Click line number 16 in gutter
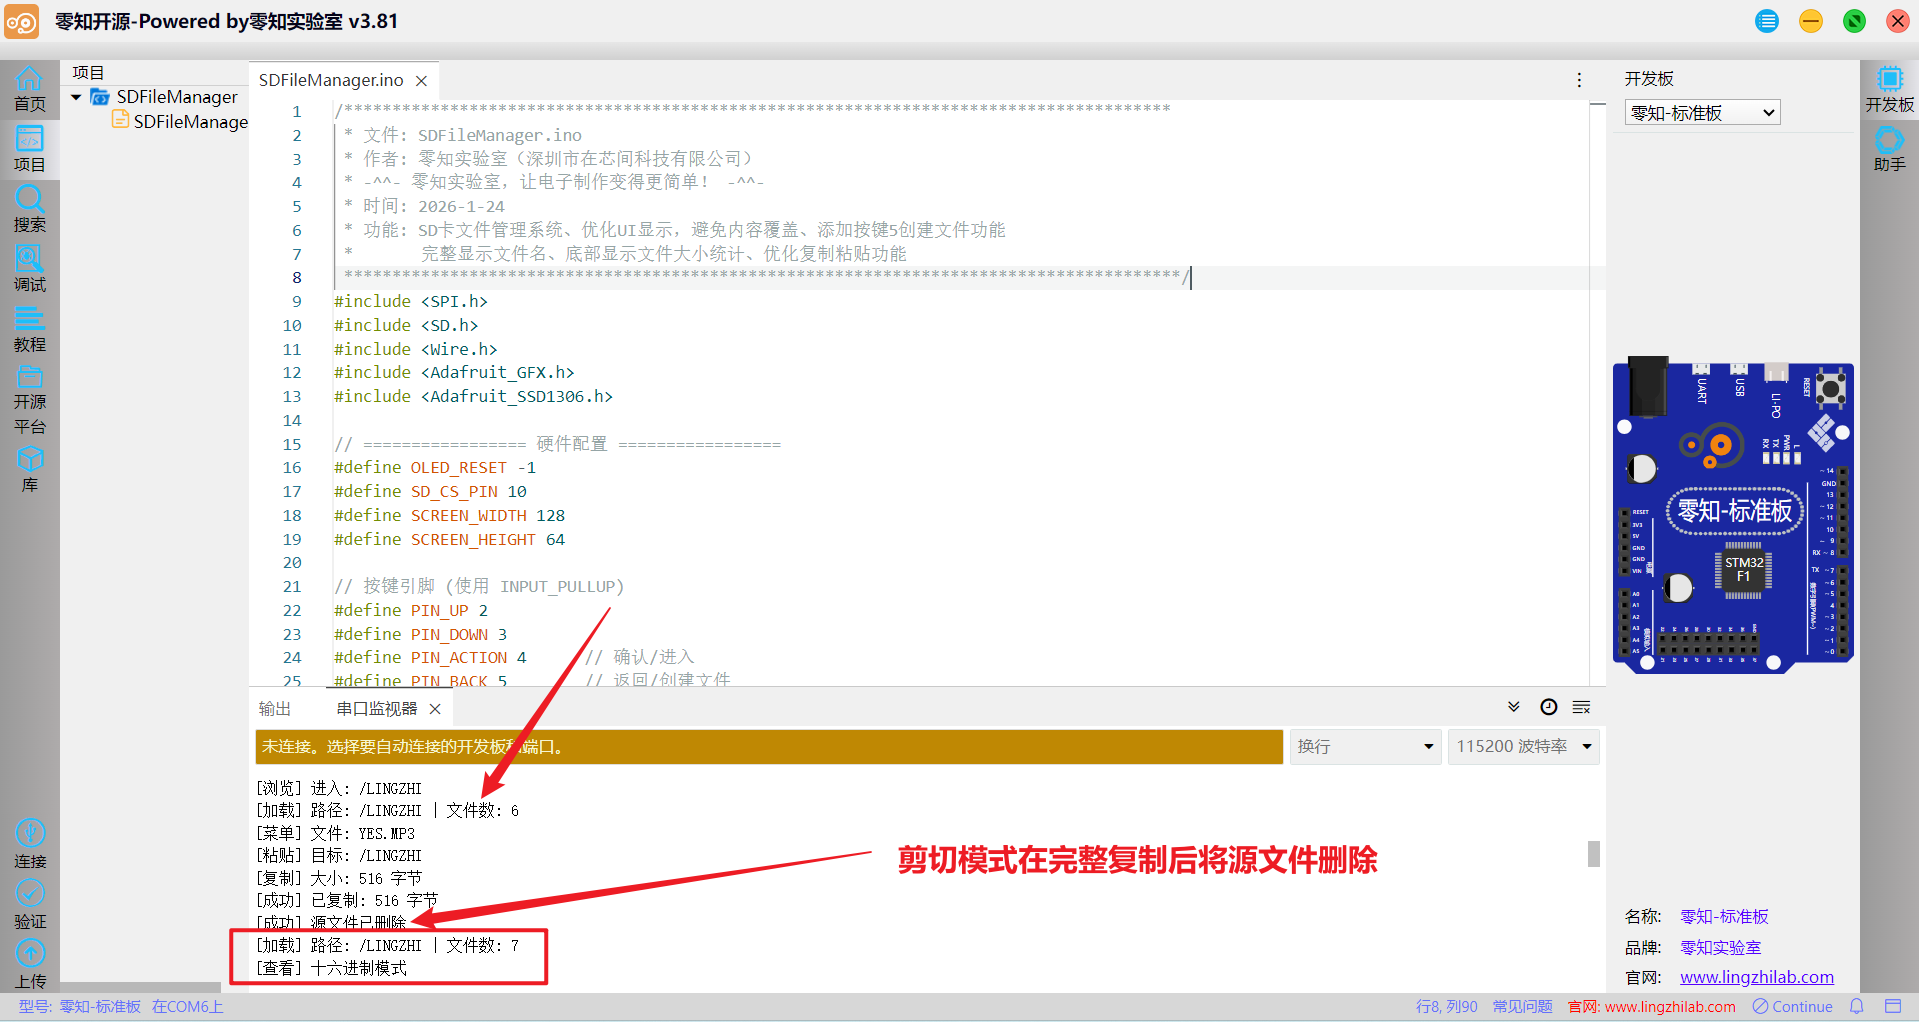Viewport: 1919px width, 1022px height. click(291, 468)
